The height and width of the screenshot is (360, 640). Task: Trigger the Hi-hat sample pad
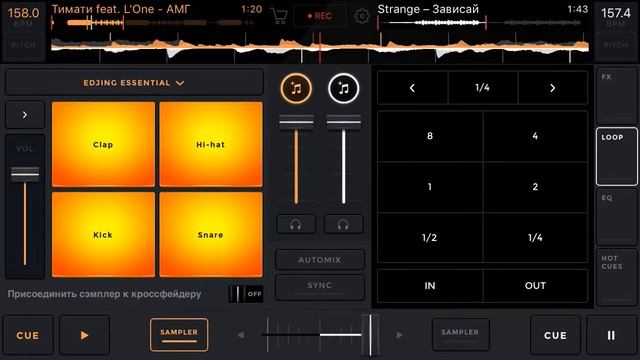click(x=211, y=144)
